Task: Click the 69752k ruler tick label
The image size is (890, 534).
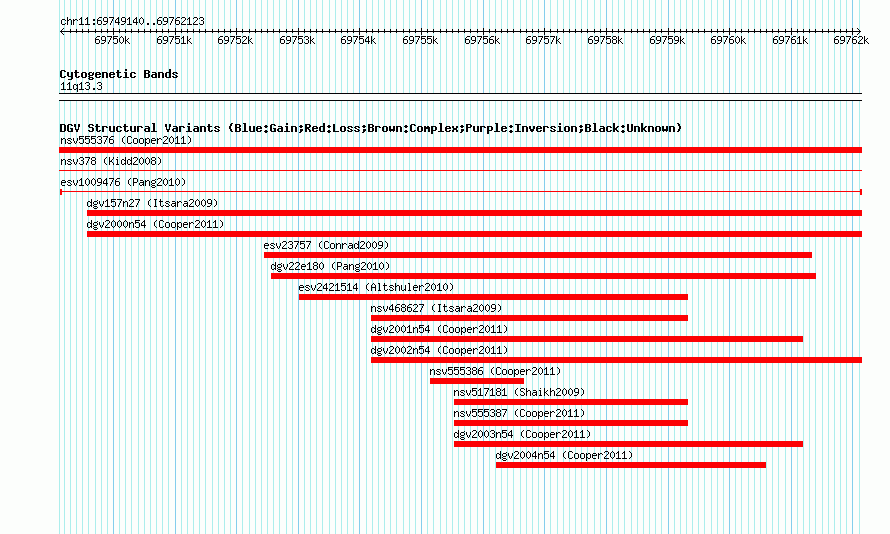Action: 236,40
